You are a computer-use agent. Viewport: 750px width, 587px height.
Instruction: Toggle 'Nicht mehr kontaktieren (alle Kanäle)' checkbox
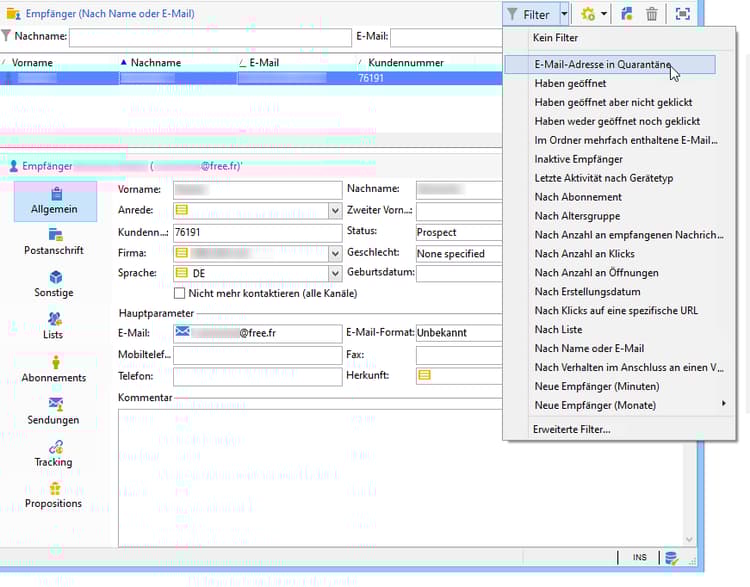(179, 293)
